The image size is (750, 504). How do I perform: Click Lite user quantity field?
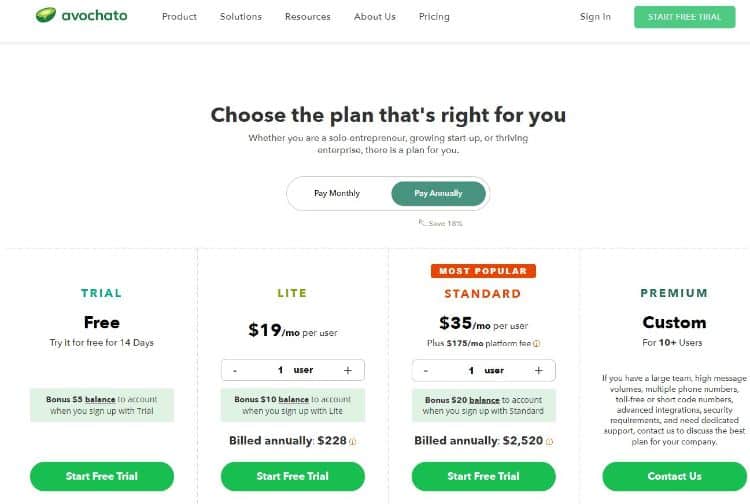tap(294, 370)
